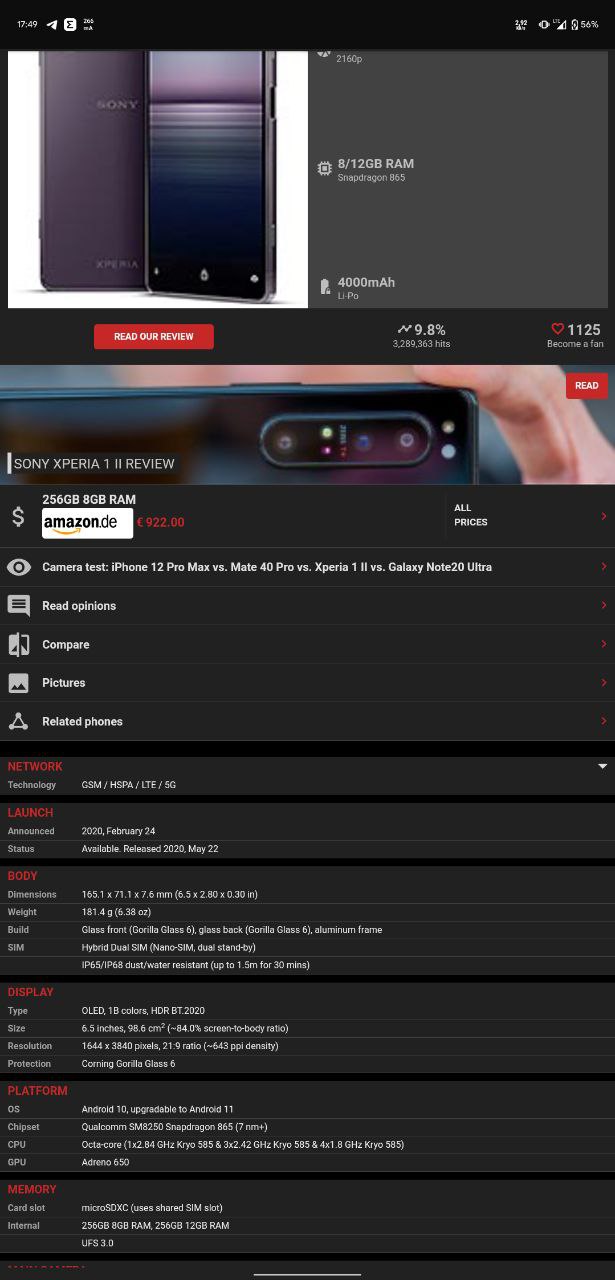Tap the Telegram icon in status bar
The width and height of the screenshot is (615, 1280).
click(x=51, y=24)
